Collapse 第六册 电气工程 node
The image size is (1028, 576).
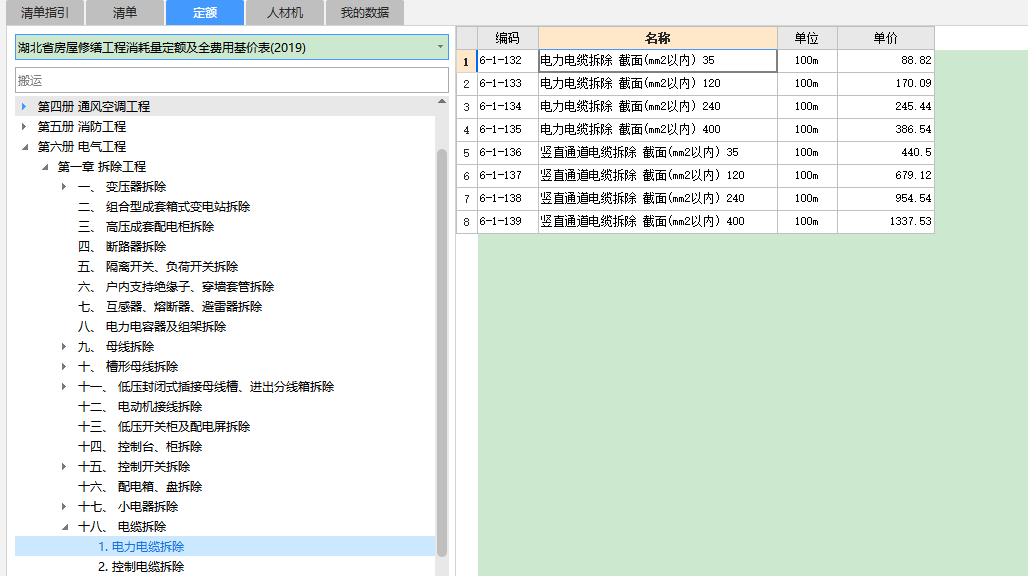tap(24, 147)
